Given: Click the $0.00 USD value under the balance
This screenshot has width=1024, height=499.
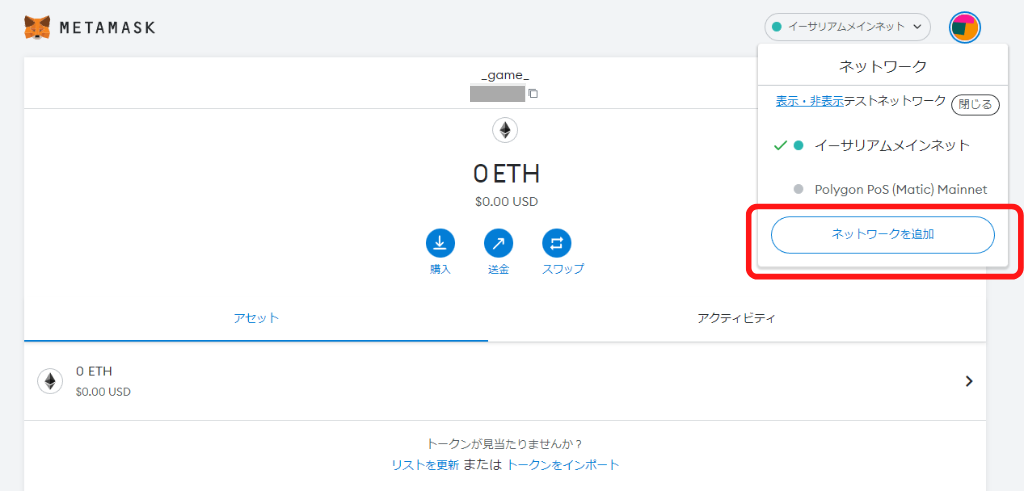Looking at the screenshot, I should pos(506,202).
